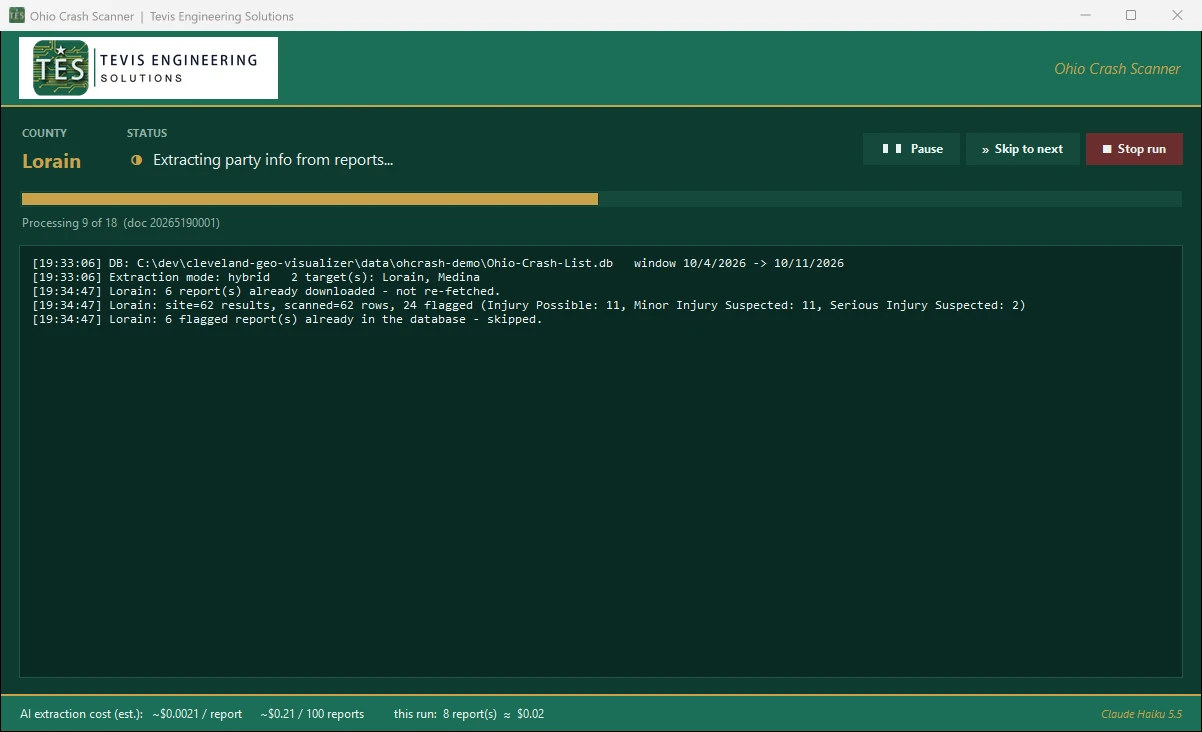
Task: Click the 'this run: 8 report(s)' cost summary
Action: [x=469, y=714]
